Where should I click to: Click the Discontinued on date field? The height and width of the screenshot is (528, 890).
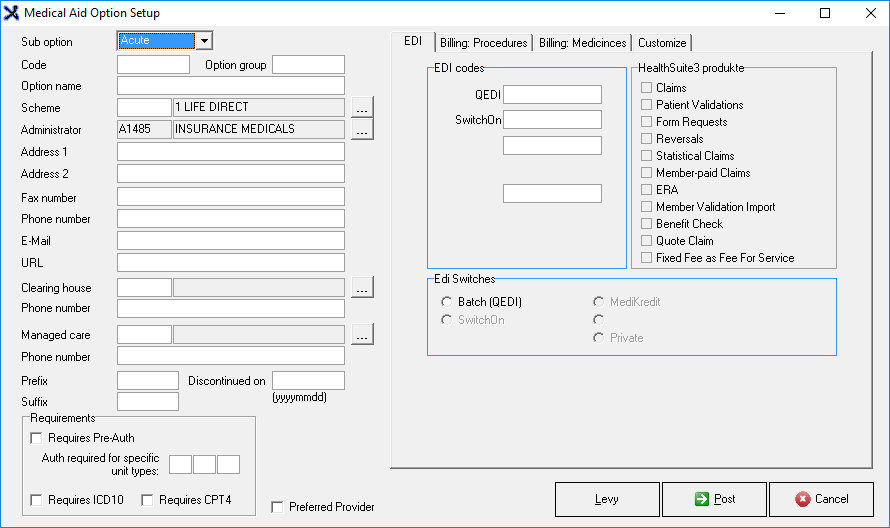click(x=308, y=381)
